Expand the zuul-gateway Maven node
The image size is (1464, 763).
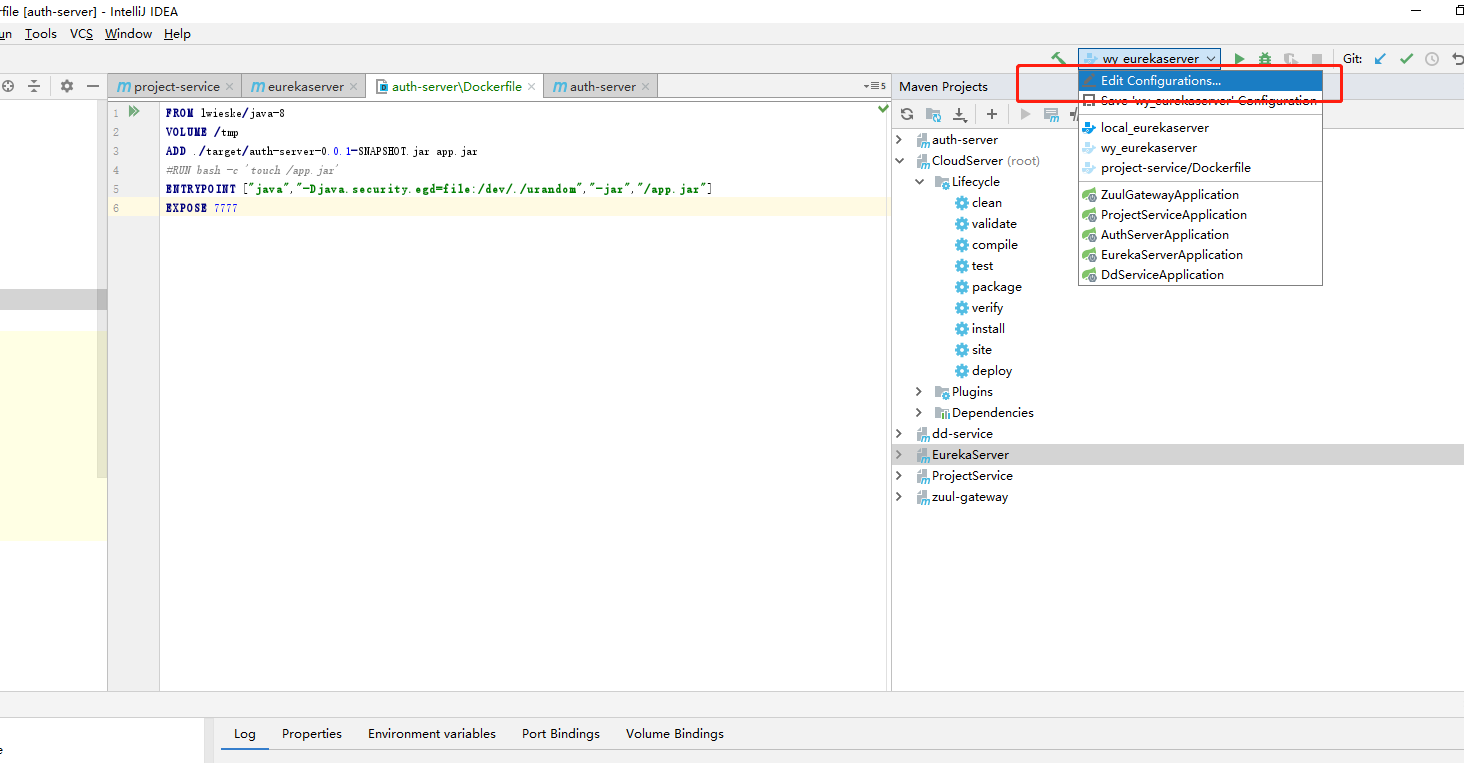click(898, 497)
